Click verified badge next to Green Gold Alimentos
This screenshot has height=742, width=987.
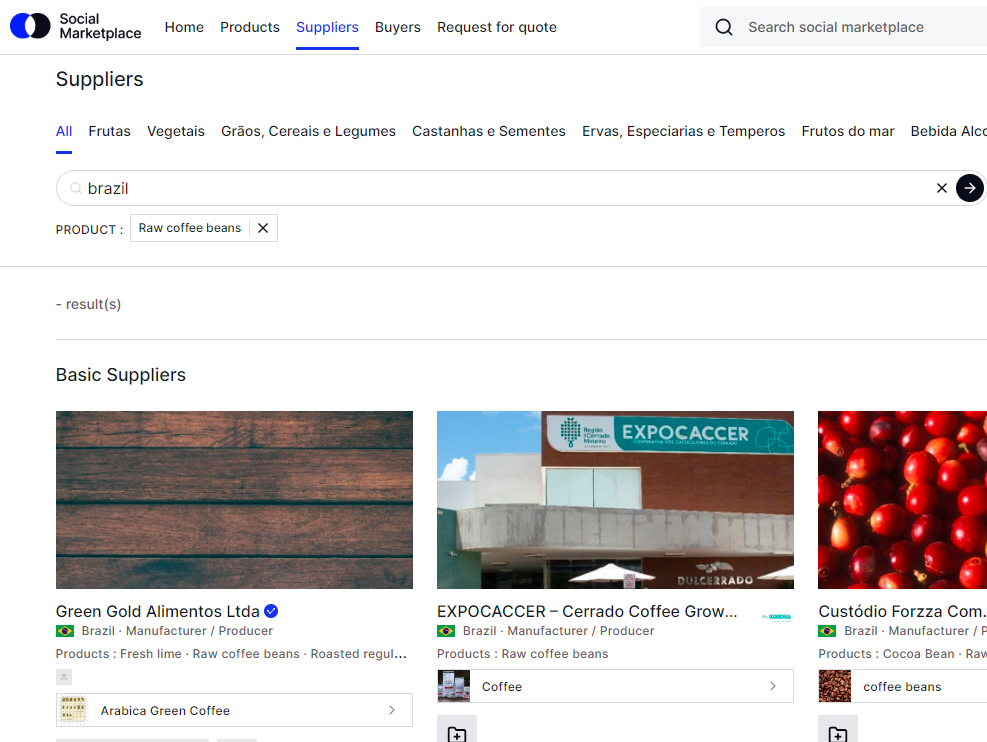271,611
